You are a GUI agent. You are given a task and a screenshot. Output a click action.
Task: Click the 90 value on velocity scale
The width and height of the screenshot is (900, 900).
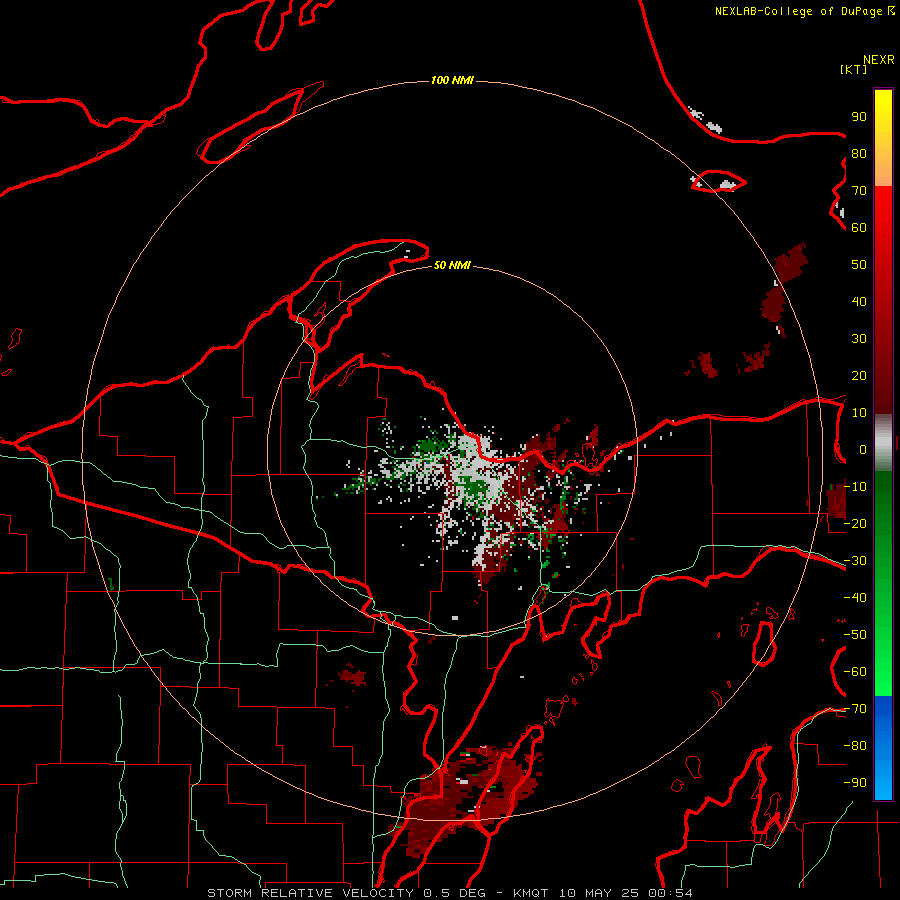tap(859, 117)
